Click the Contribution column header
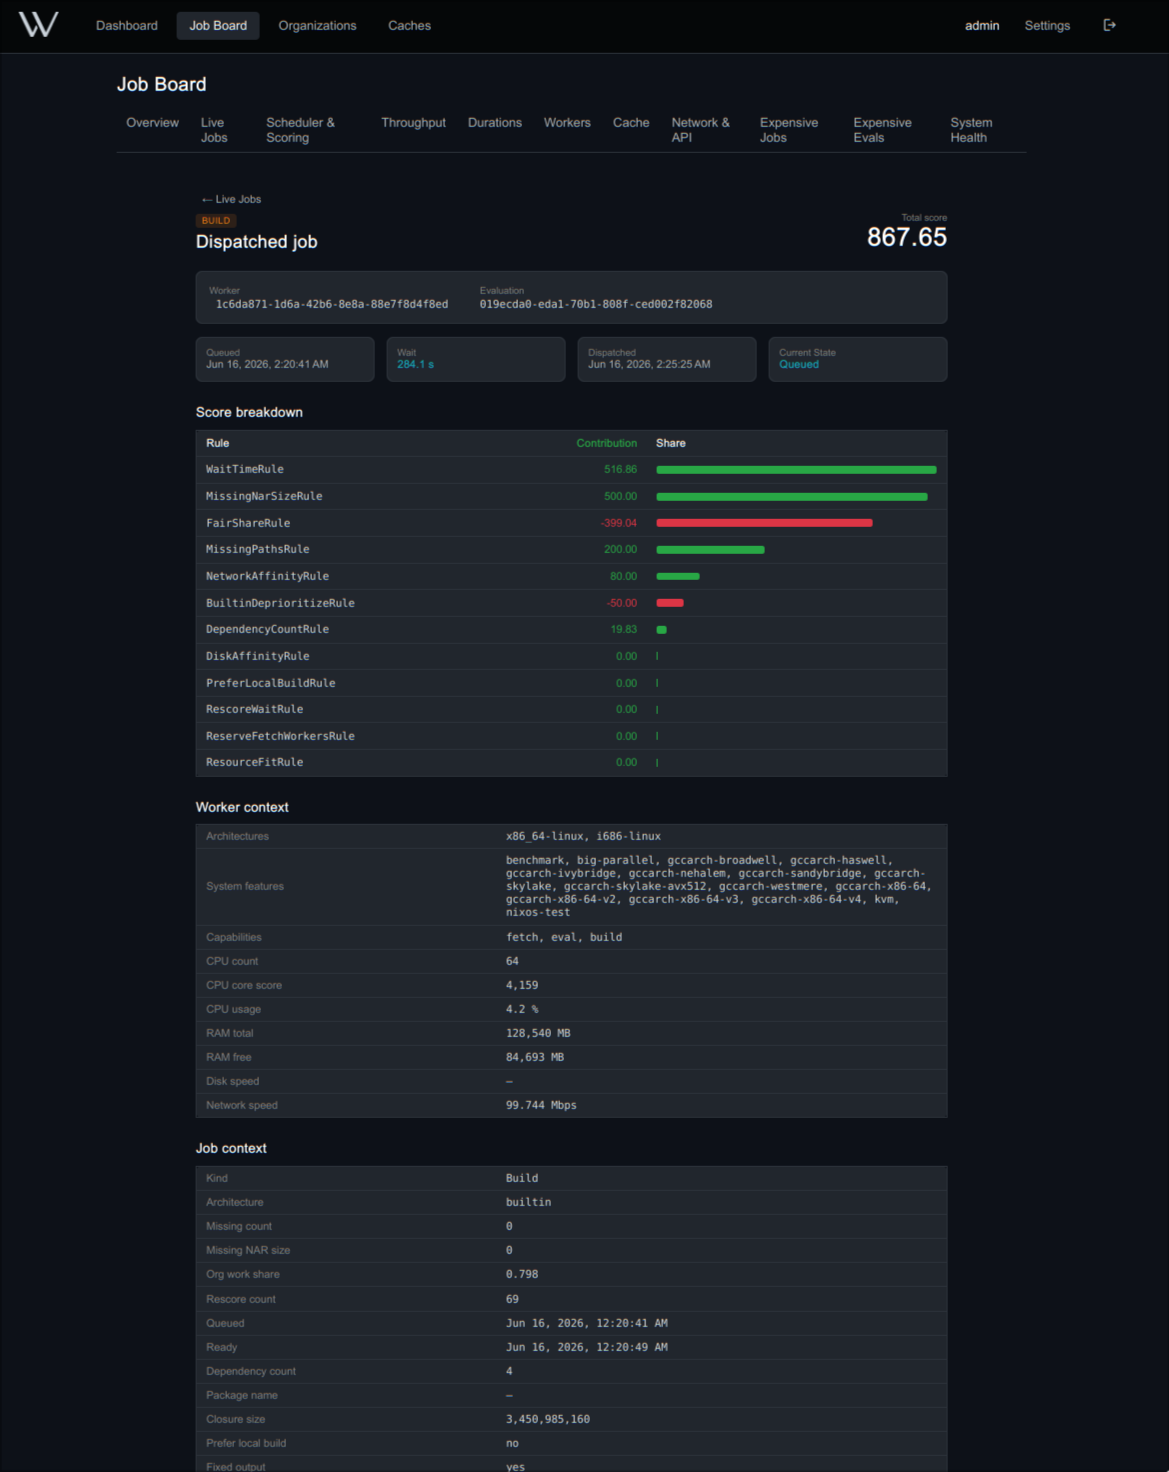The height and width of the screenshot is (1472, 1169). (606, 443)
